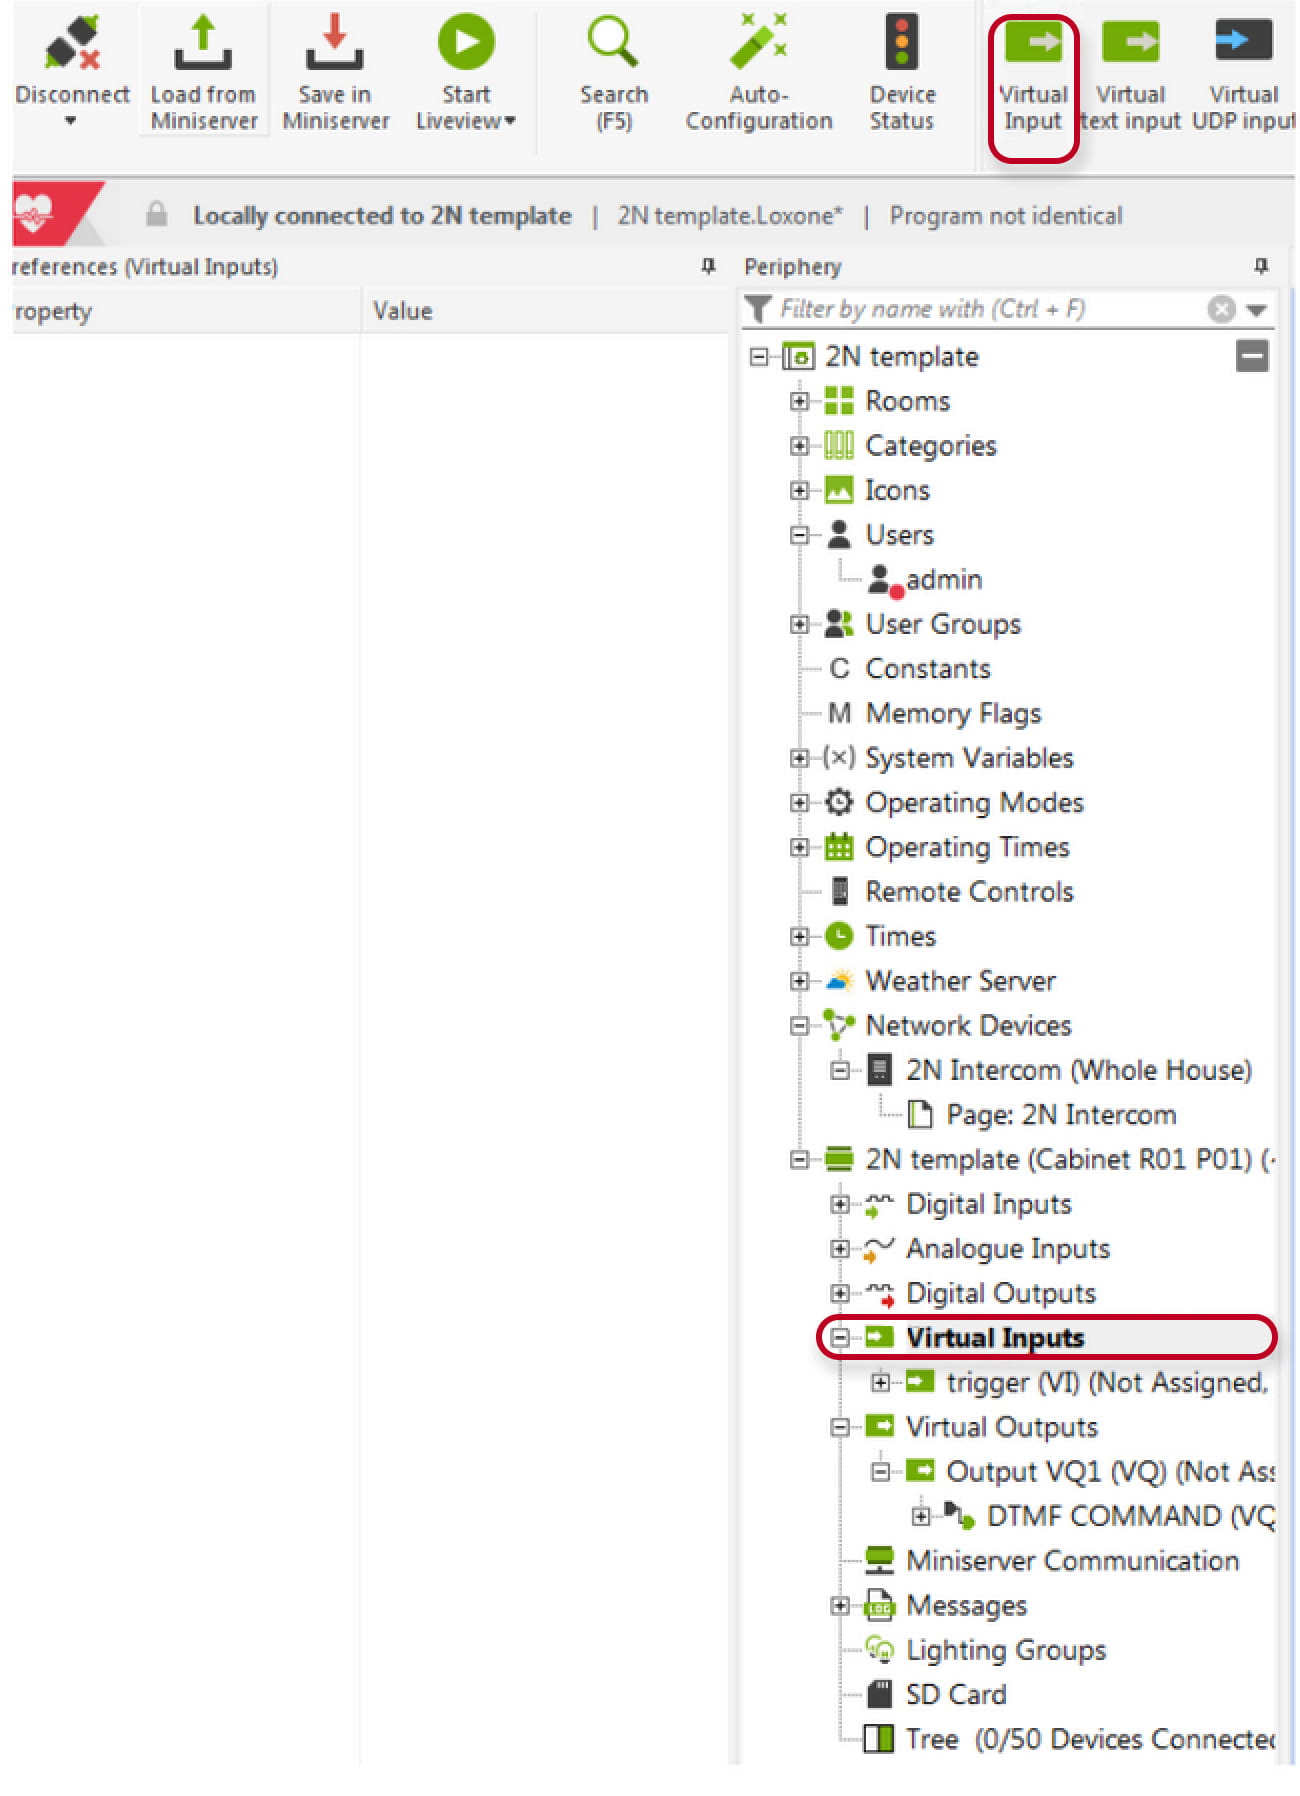1300x1796 pixels.
Task: Select 2N Intercom (Whole House) device
Action: [x=1078, y=1070]
